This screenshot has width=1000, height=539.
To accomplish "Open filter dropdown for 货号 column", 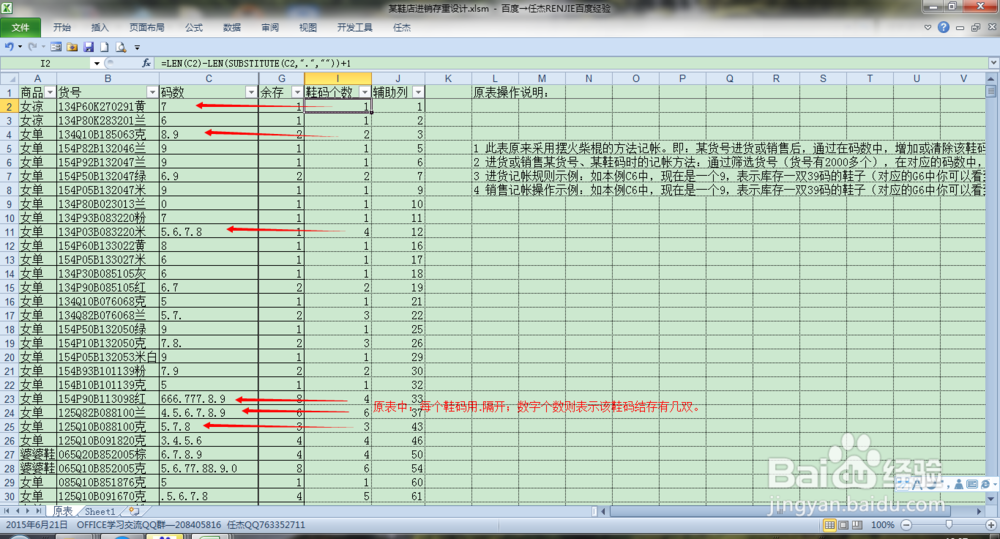I will coord(152,92).
